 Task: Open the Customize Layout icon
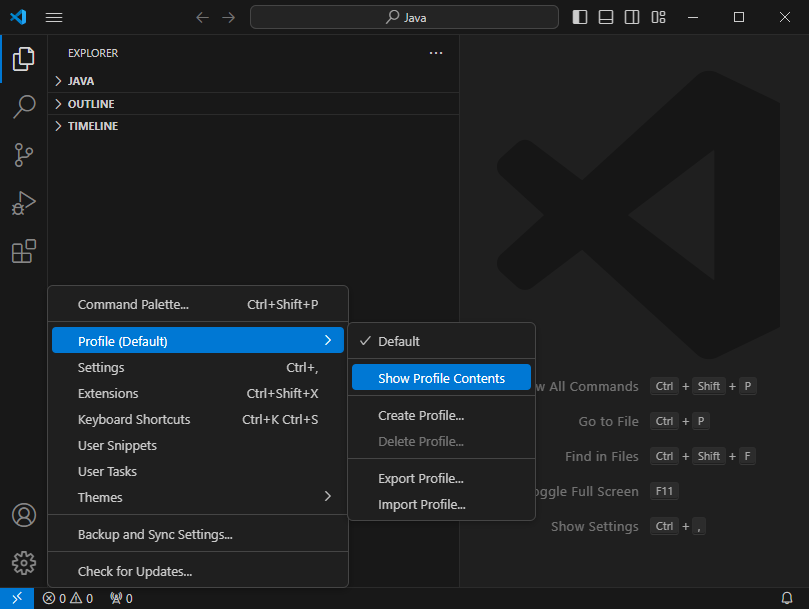click(658, 17)
